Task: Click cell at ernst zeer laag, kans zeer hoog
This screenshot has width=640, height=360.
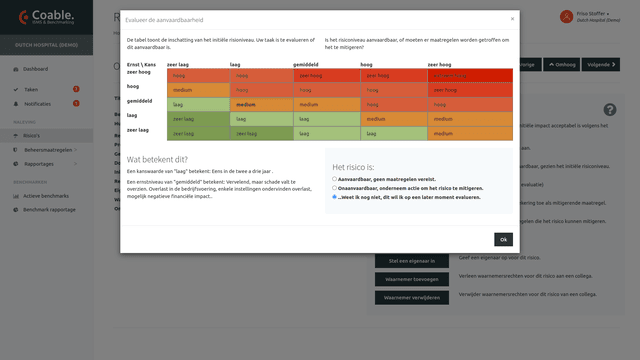Action: click(470, 133)
